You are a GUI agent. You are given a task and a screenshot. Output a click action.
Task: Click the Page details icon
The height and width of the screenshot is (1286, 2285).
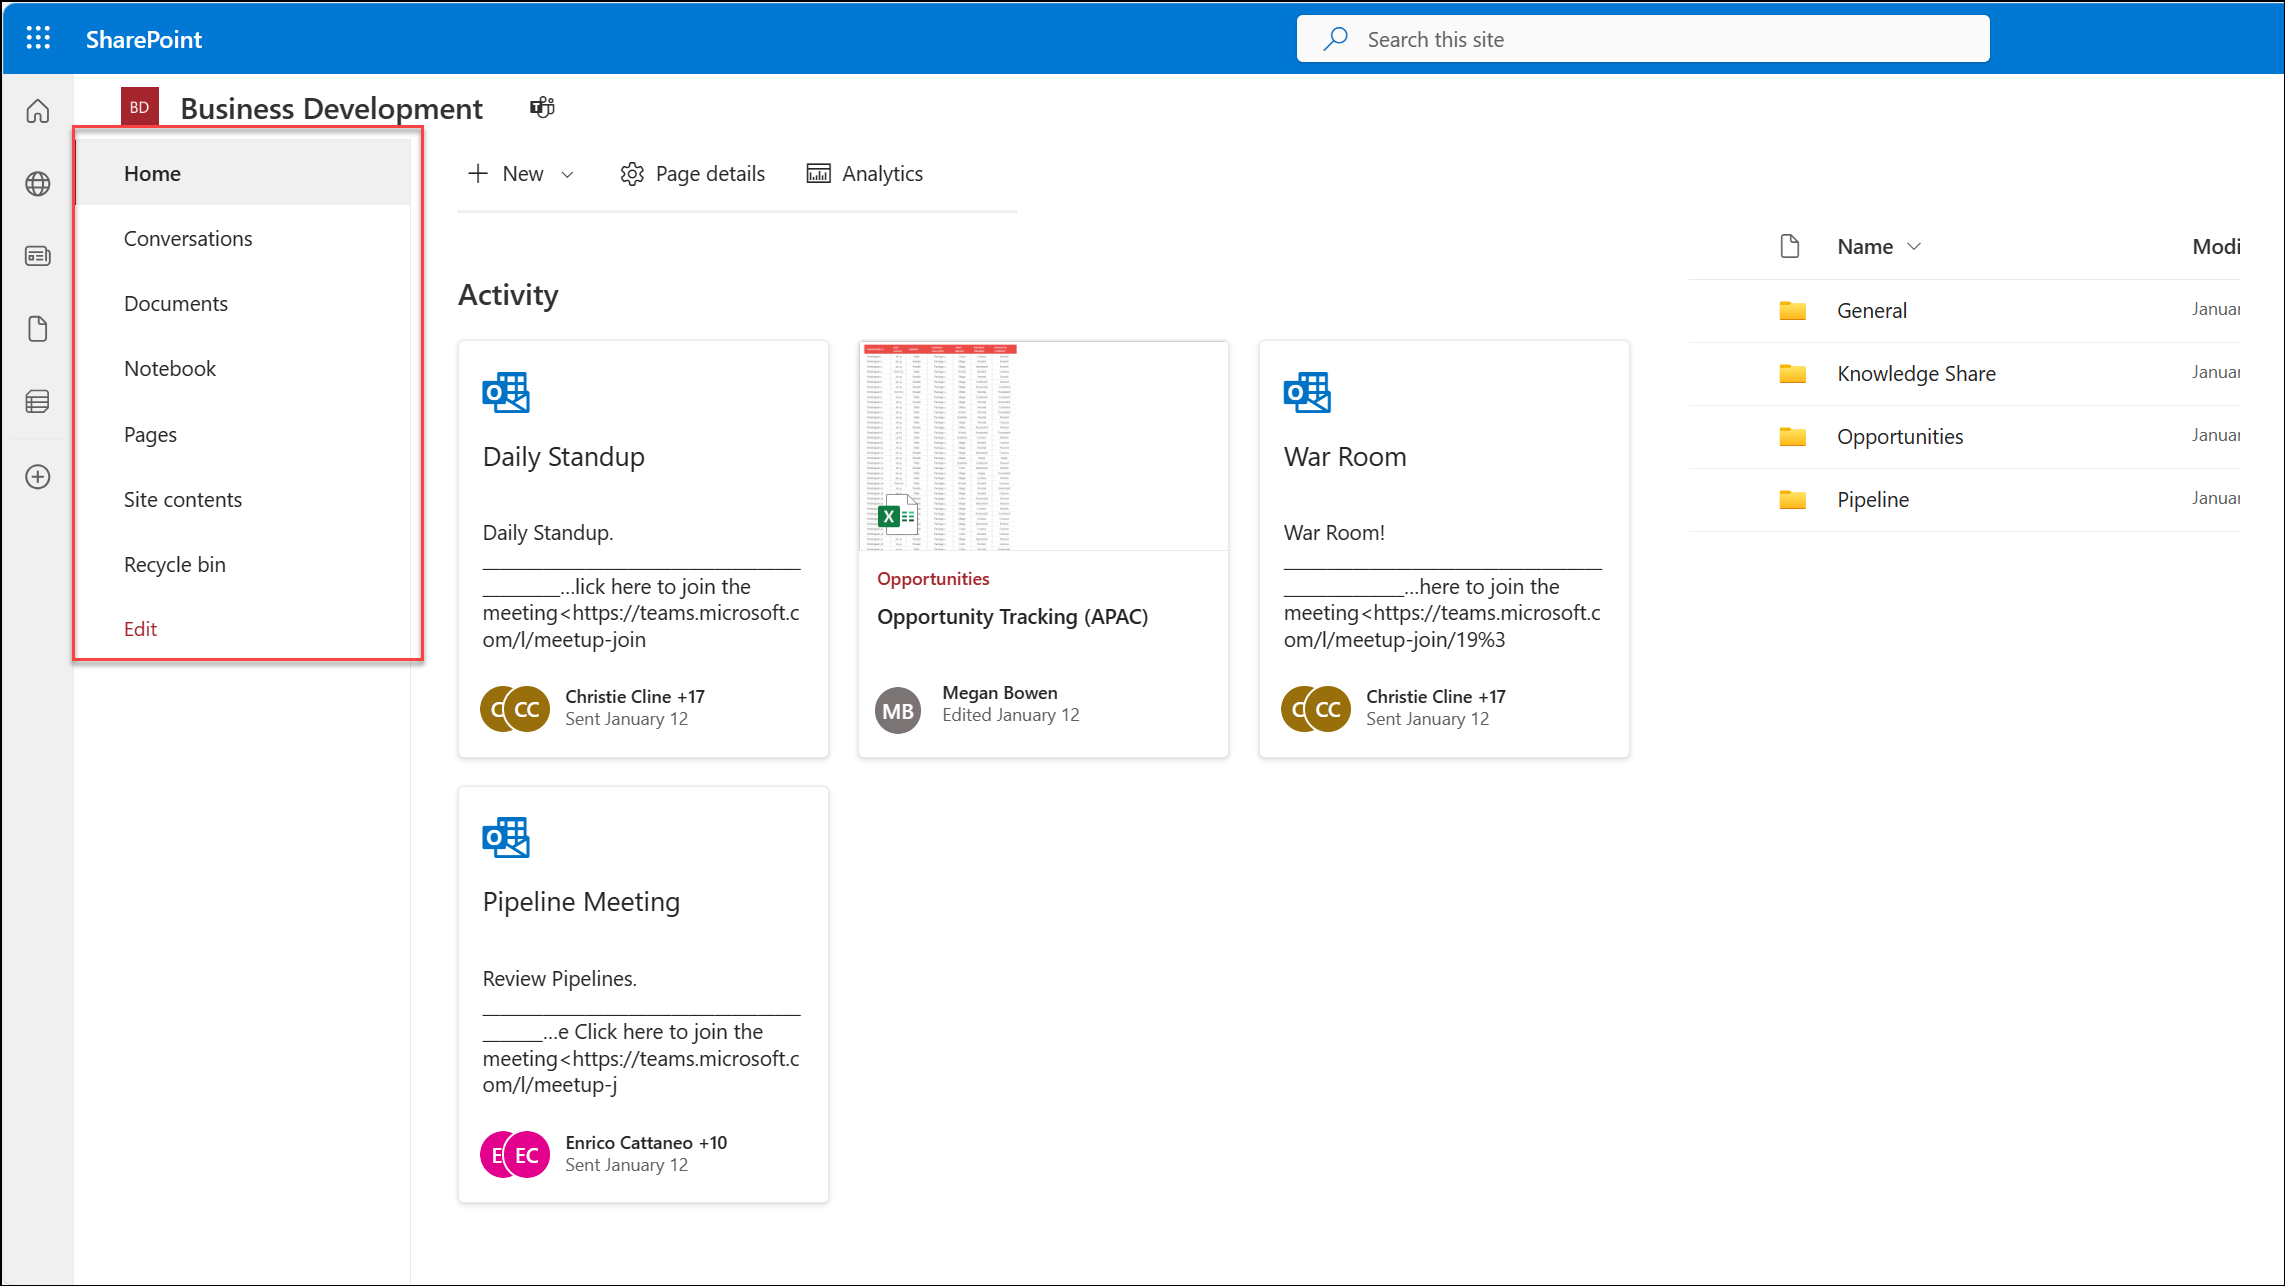point(631,173)
